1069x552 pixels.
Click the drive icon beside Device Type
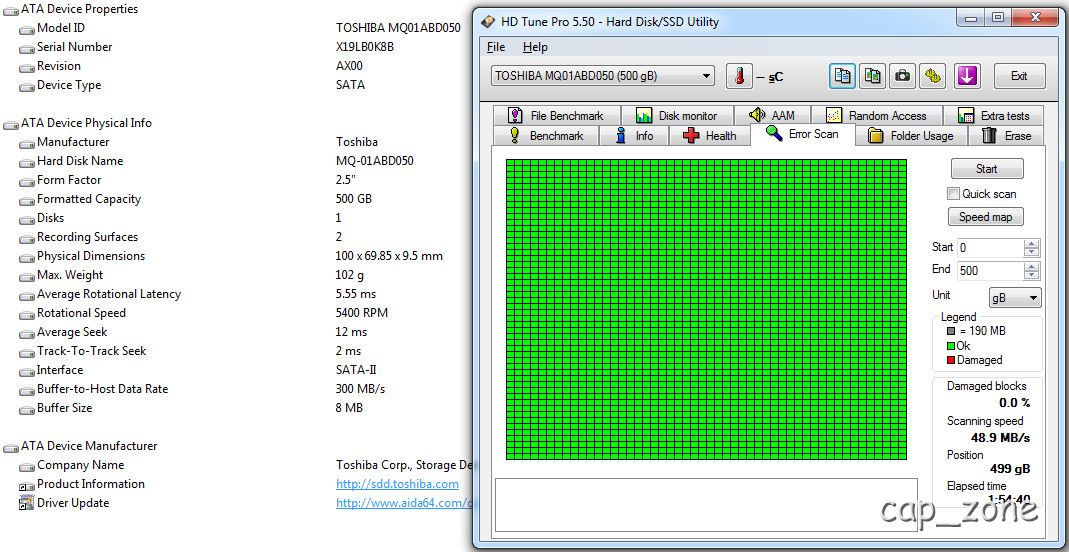[x=27, y=87]
